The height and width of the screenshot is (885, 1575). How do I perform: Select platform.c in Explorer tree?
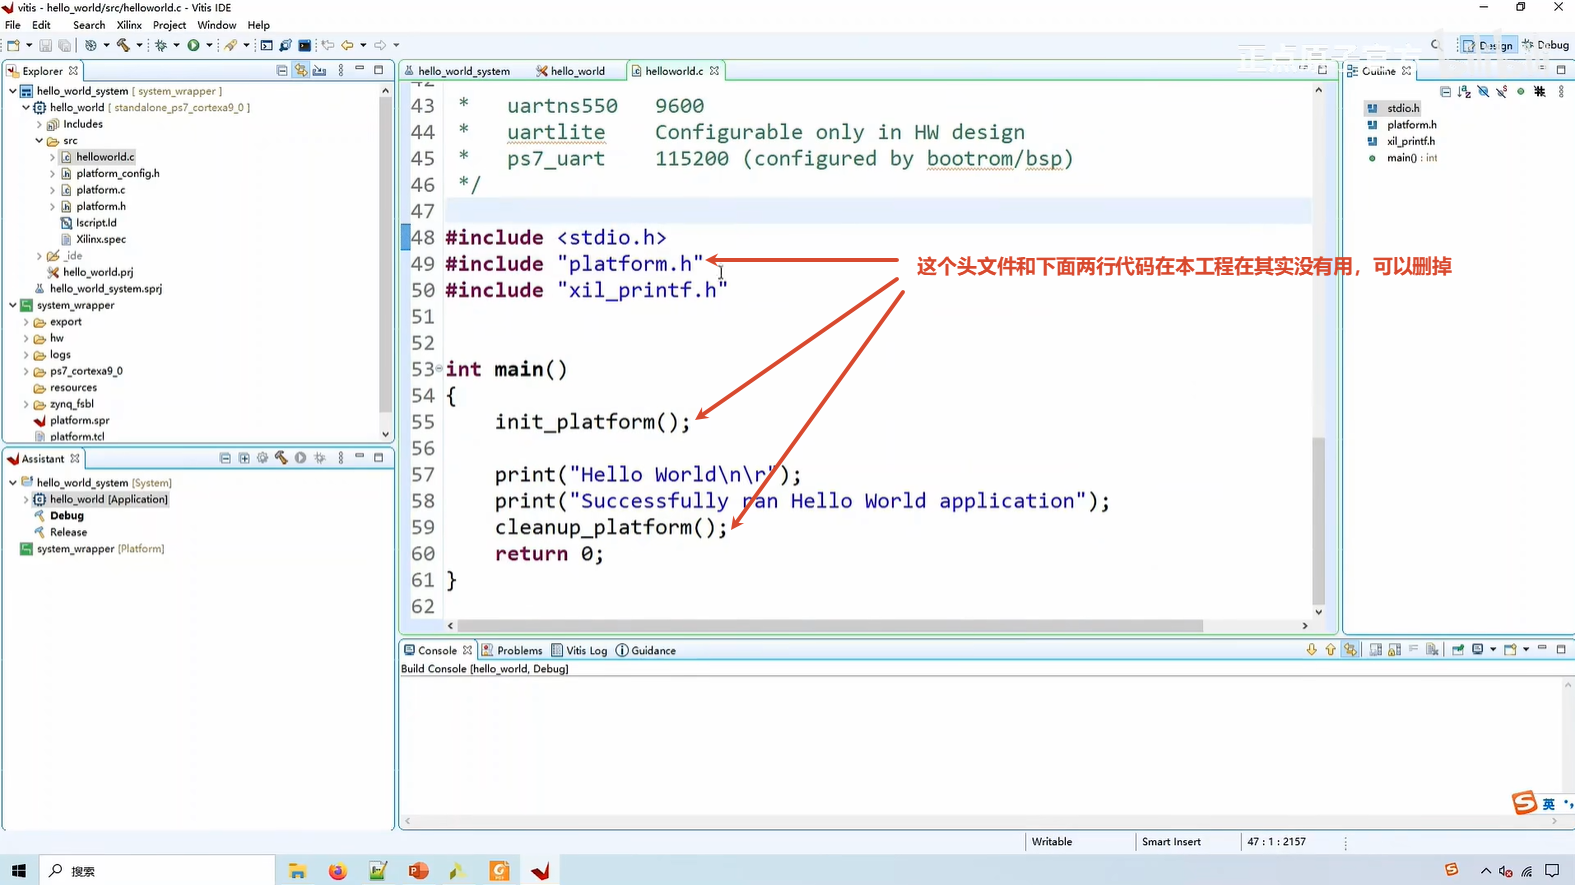(x=100, y=190)
